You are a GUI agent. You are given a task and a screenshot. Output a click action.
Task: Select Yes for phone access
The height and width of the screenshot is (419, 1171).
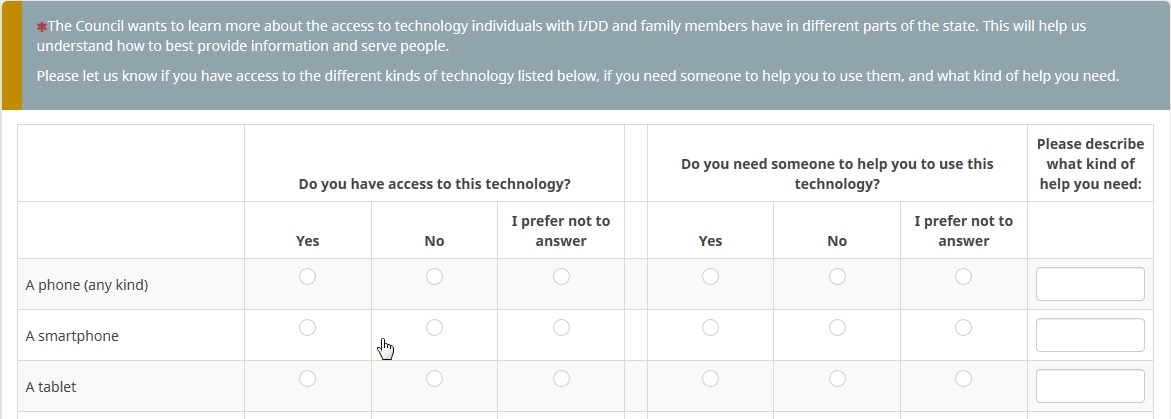pyautogui.click(x=307, y=276)
